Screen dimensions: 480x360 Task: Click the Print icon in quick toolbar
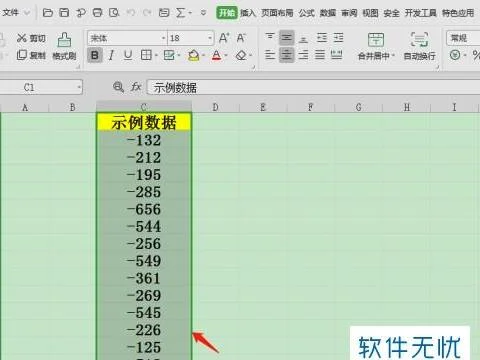point(97,13)
